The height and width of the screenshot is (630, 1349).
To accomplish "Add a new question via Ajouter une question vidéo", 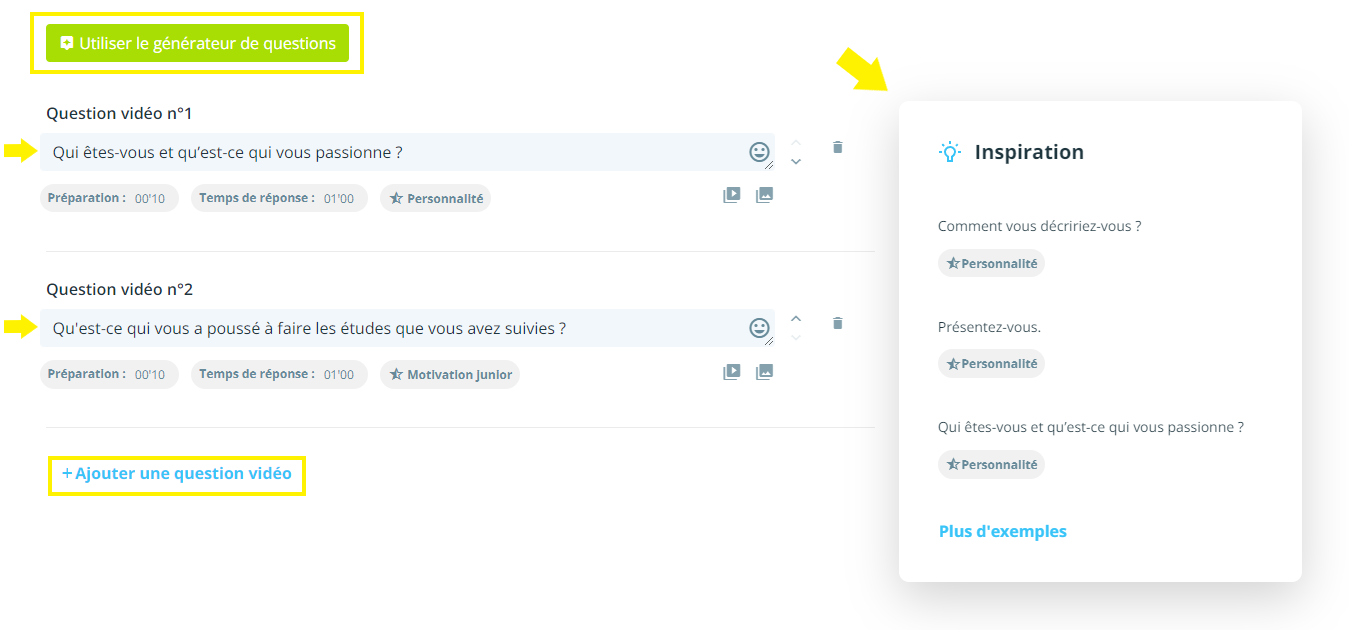I will click(177, 474).
